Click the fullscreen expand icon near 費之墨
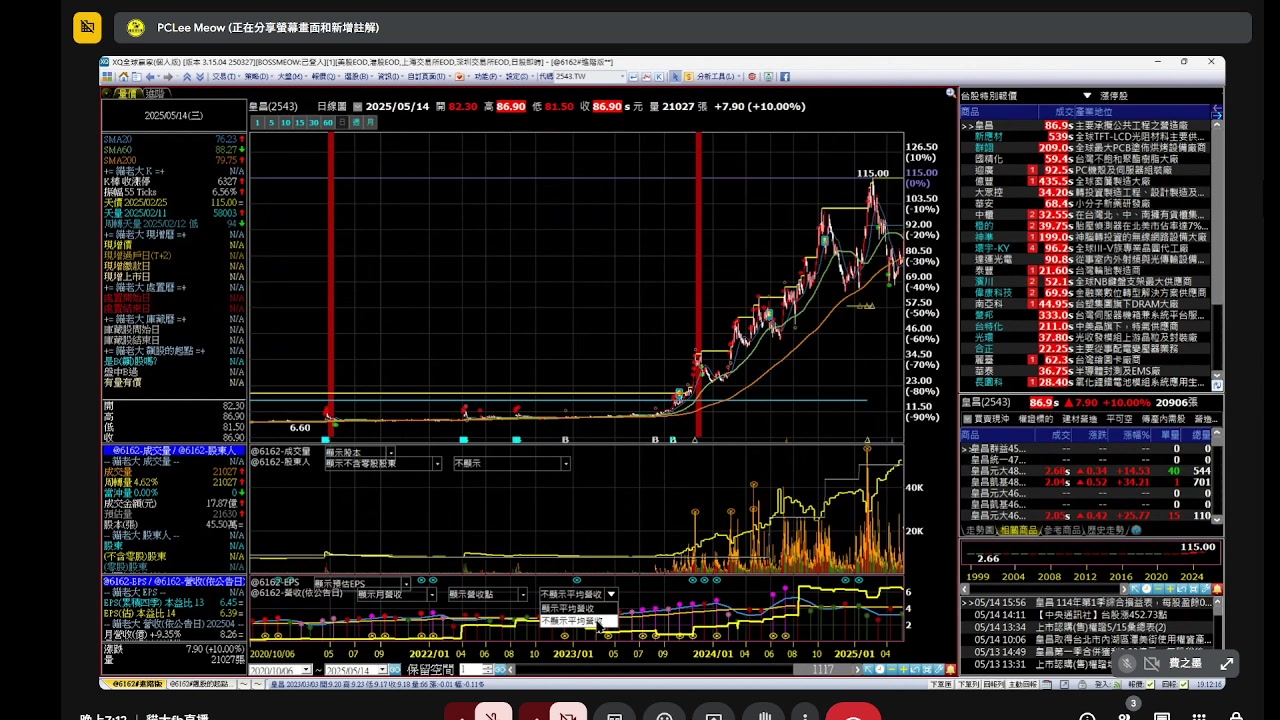 (1227, 663)
